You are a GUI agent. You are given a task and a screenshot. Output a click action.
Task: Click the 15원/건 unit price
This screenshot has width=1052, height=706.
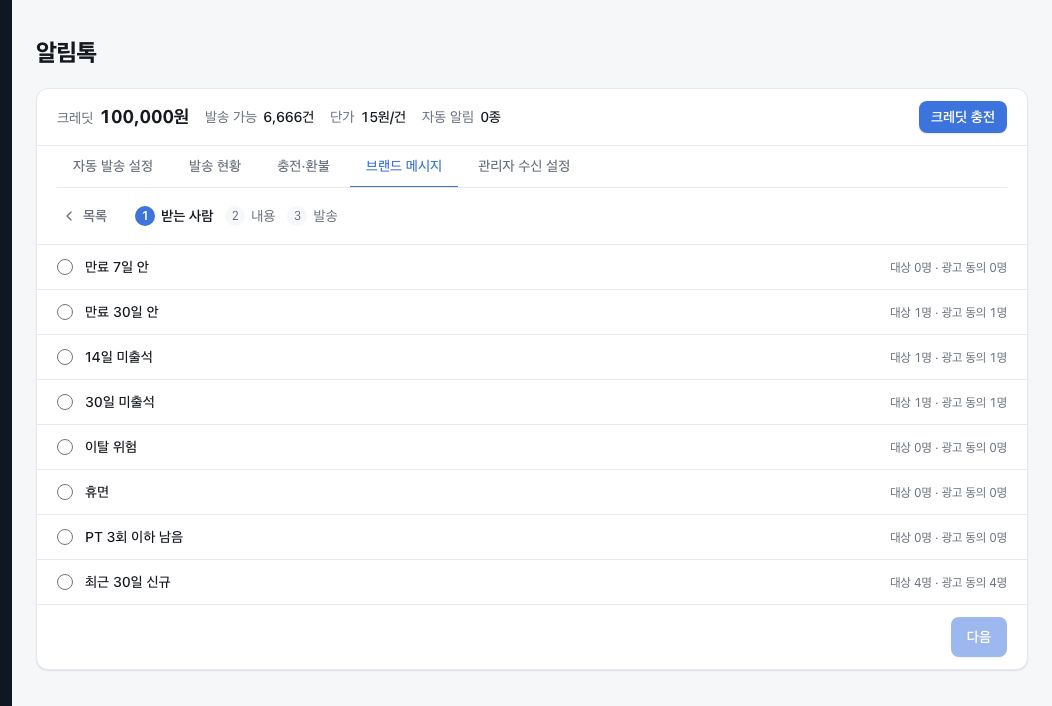383,117
